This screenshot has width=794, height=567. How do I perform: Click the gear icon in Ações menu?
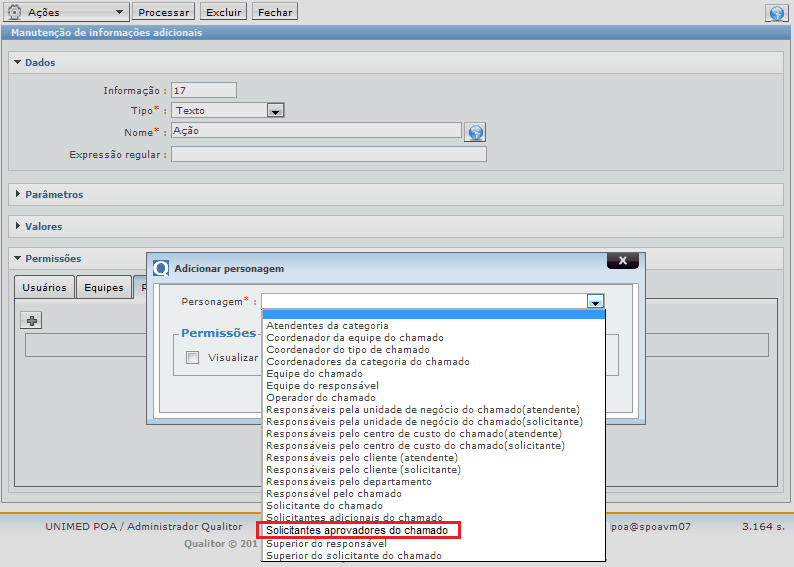(15, 13)
